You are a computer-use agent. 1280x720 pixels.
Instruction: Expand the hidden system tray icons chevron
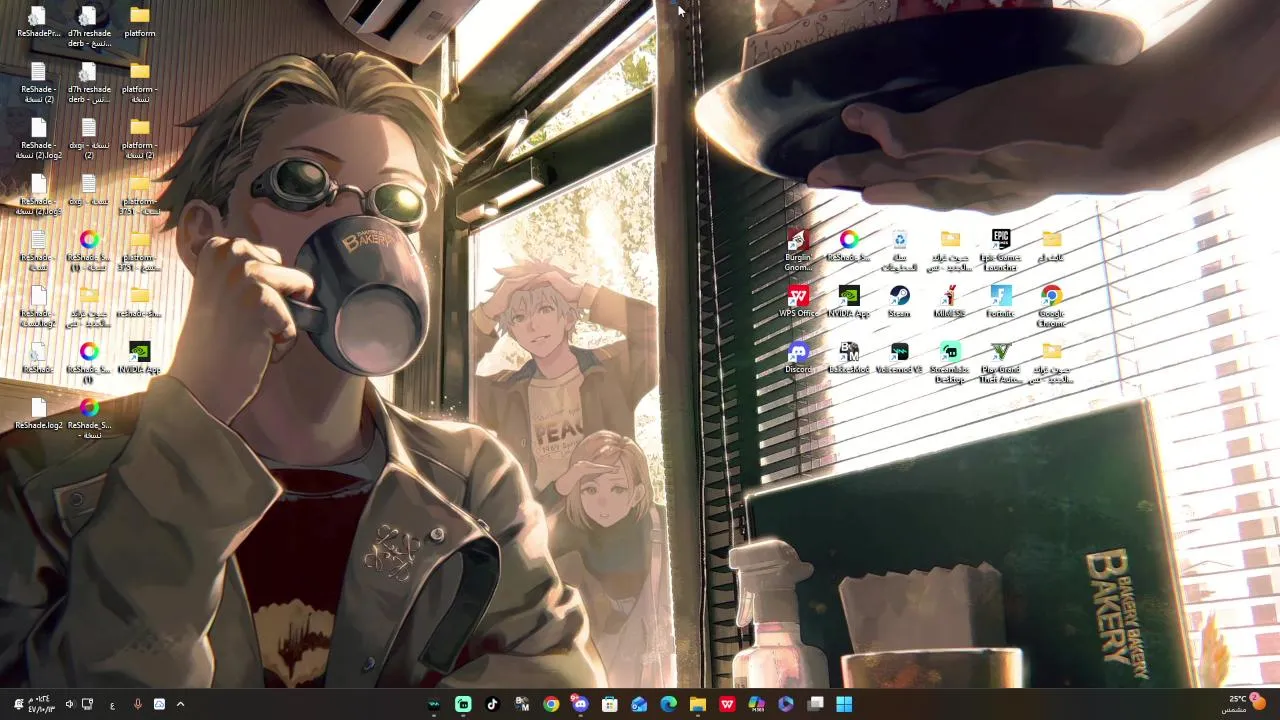pyautogui.click(x=180, y=704)
